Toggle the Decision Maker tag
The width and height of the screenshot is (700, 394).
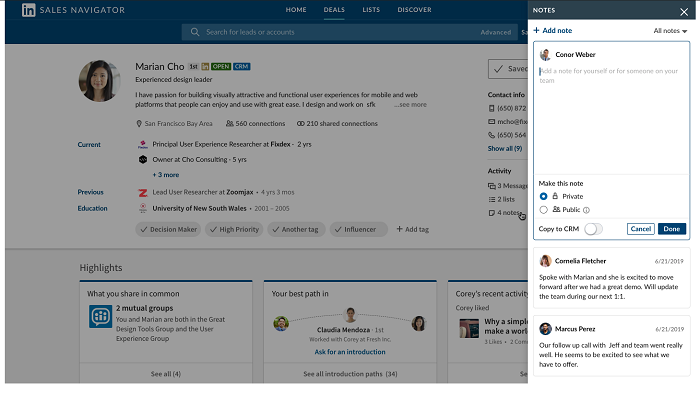click(x=168, y=229)
